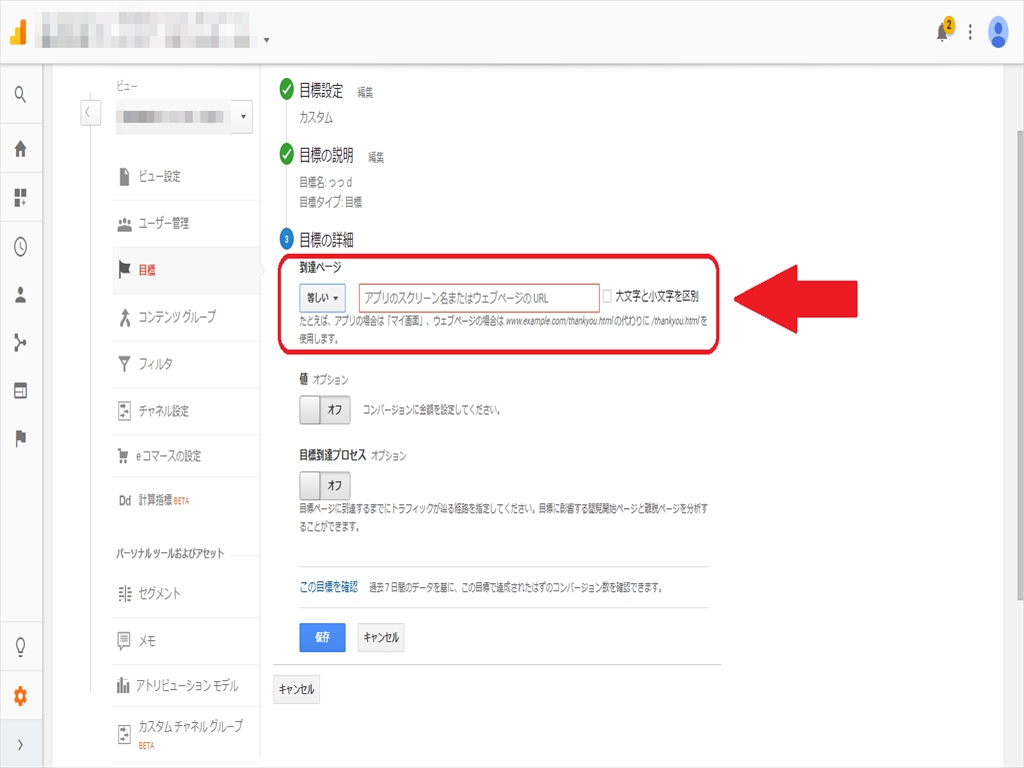Expand the left sidebar with chevron
1024x768 pixels.
20,745
